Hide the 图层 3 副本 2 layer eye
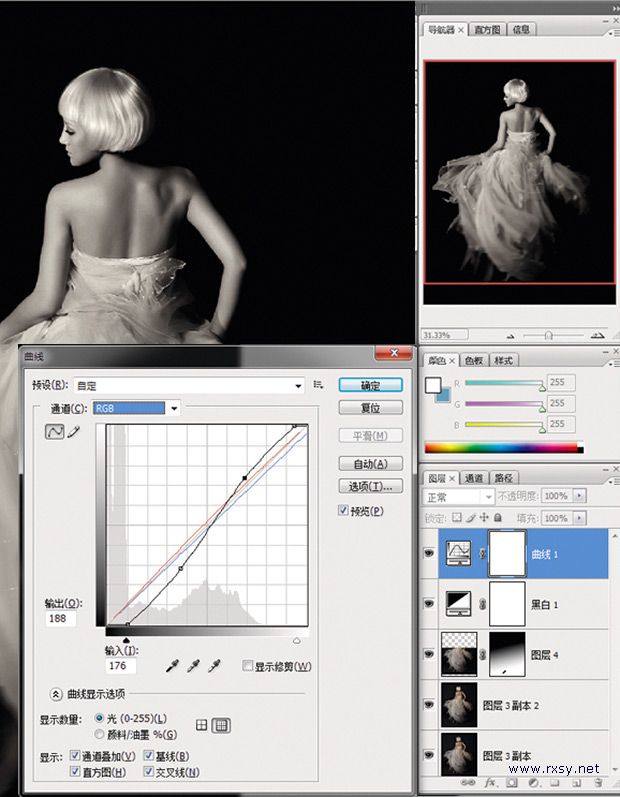Image resolution: width=620 pixels, height=797 pixels. [429, 704]
